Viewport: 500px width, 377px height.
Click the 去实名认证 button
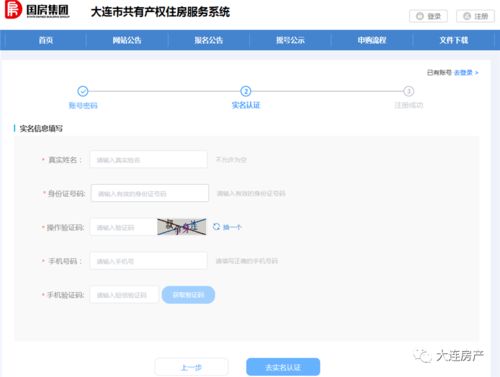pyautogui.click(x=283, y=367)
